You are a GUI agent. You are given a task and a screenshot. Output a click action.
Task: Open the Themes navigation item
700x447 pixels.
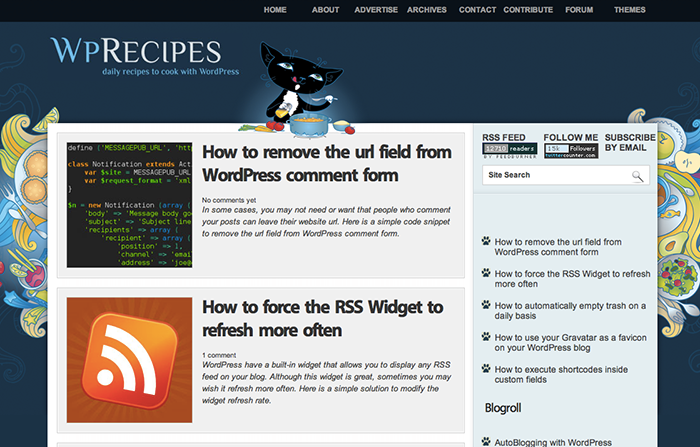click(x=629, y=10)
